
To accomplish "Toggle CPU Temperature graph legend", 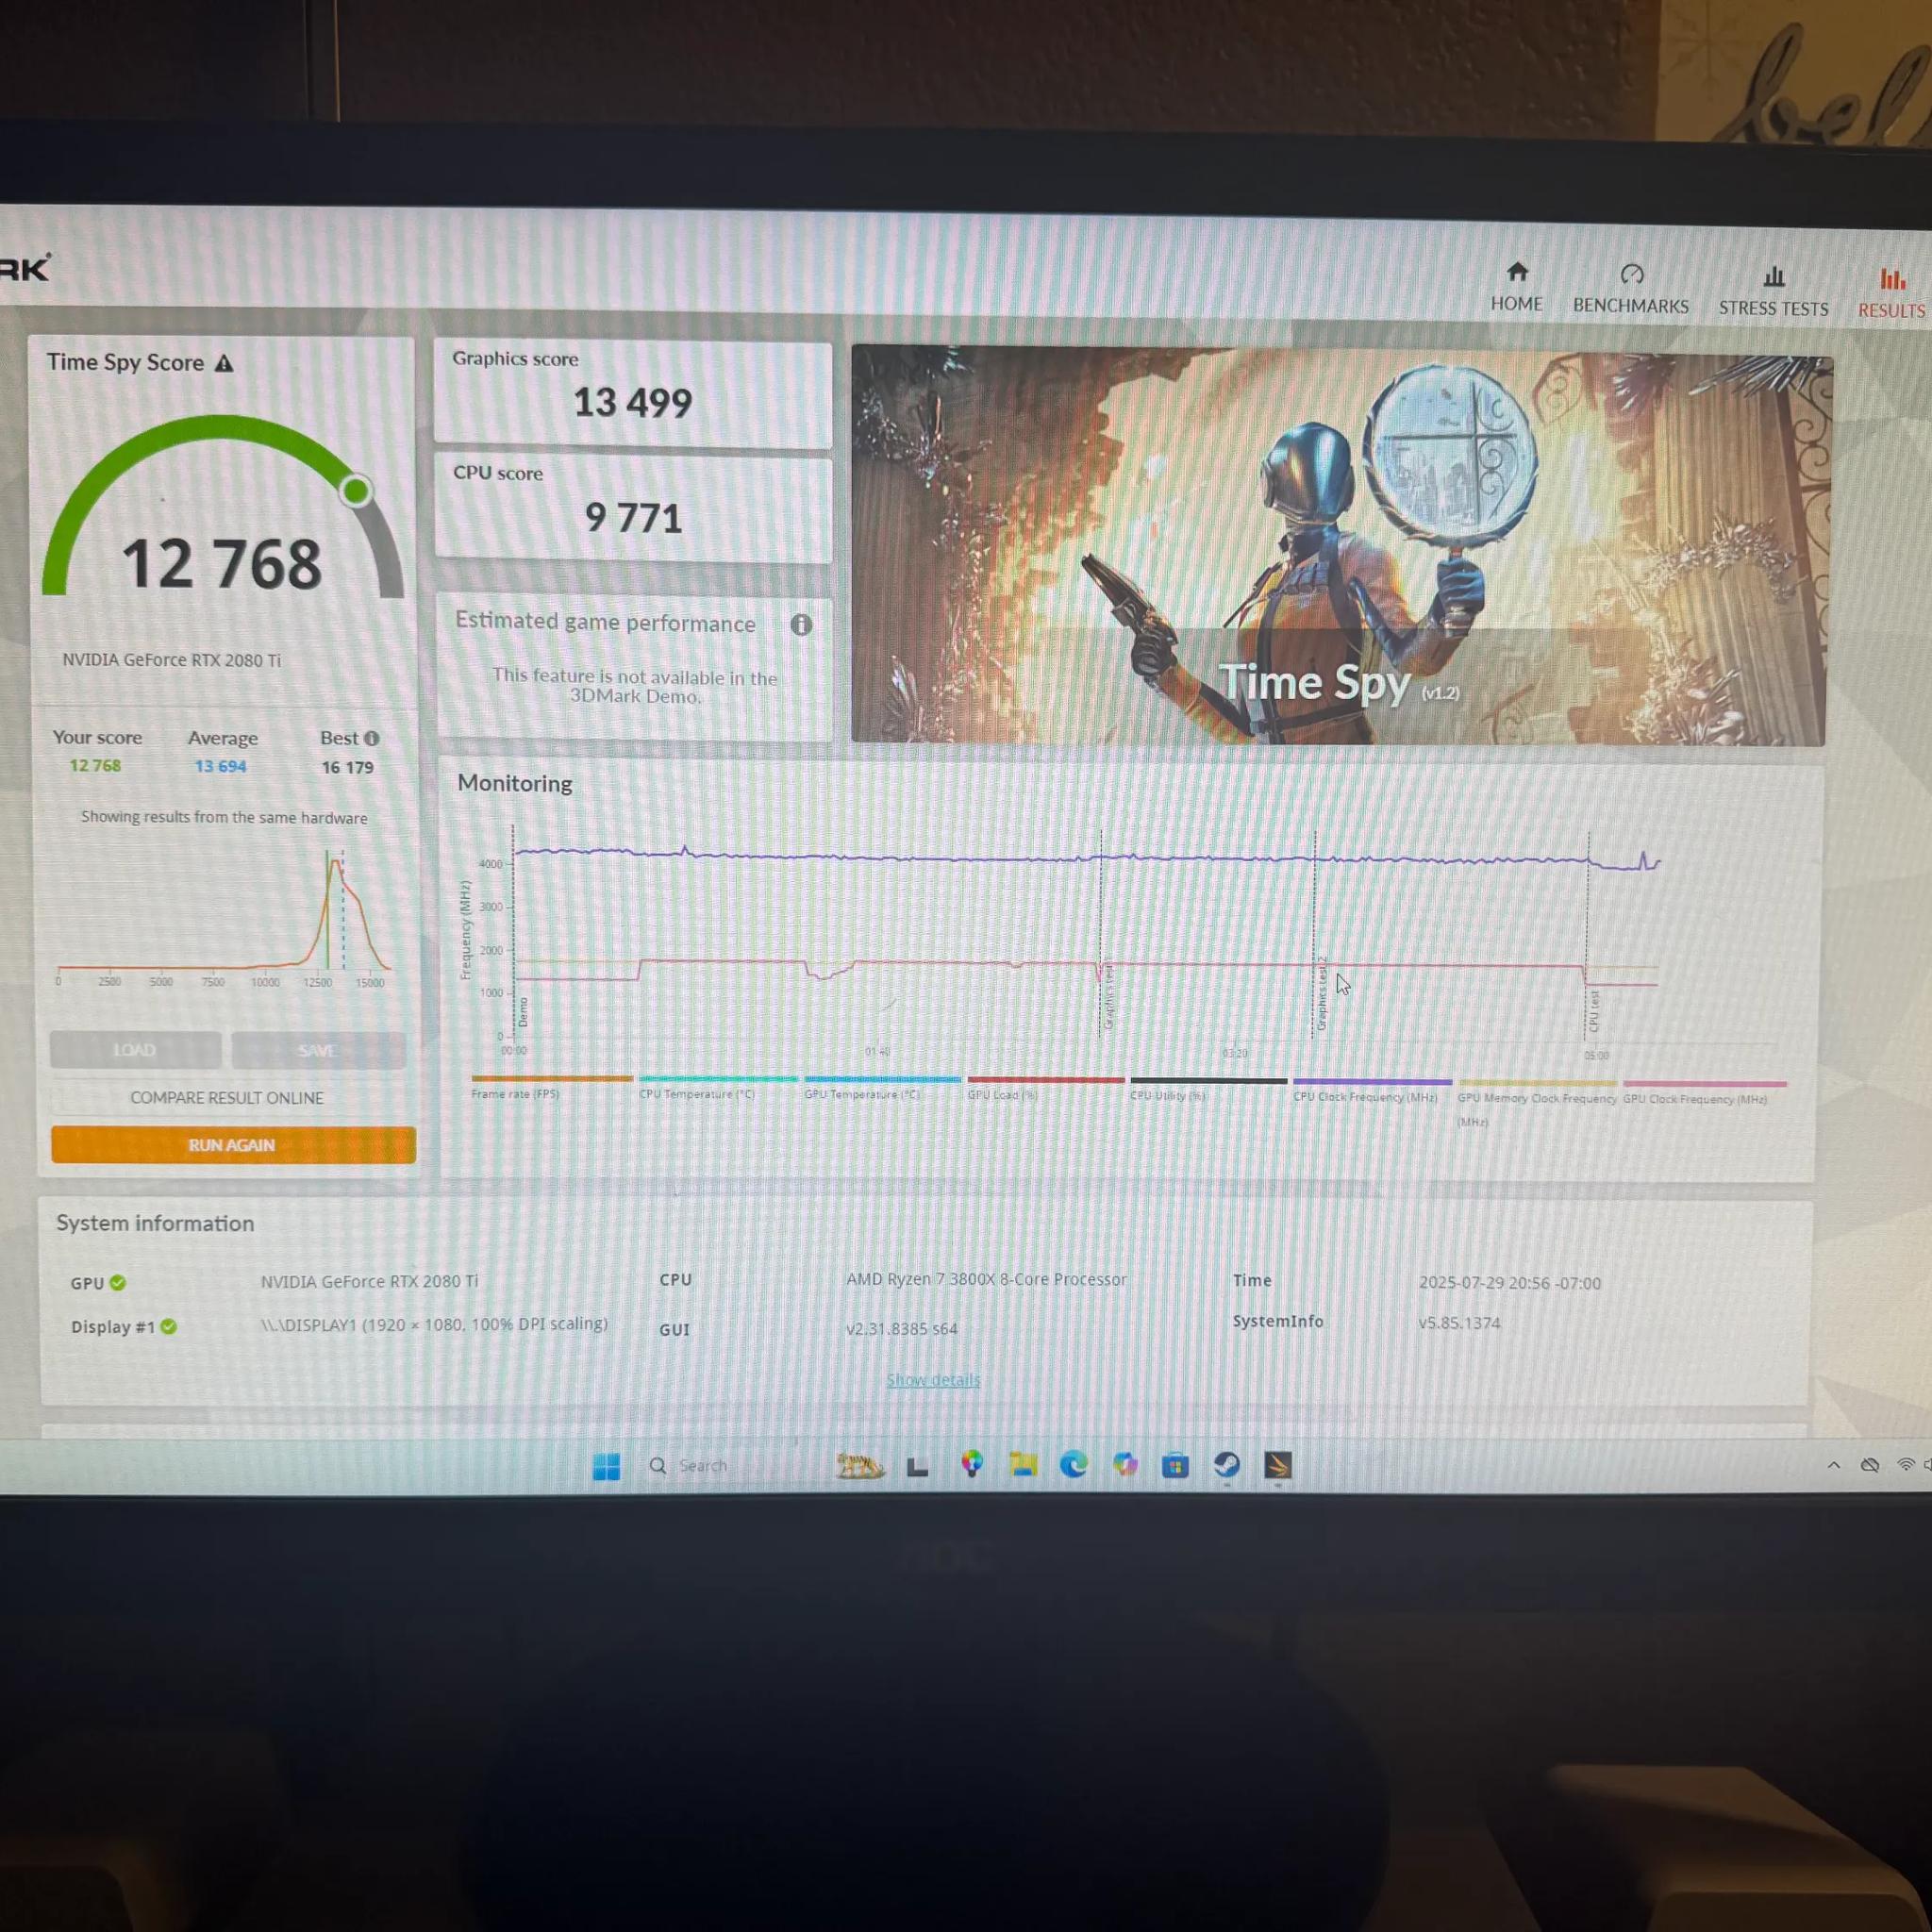I will (718, 1087).
